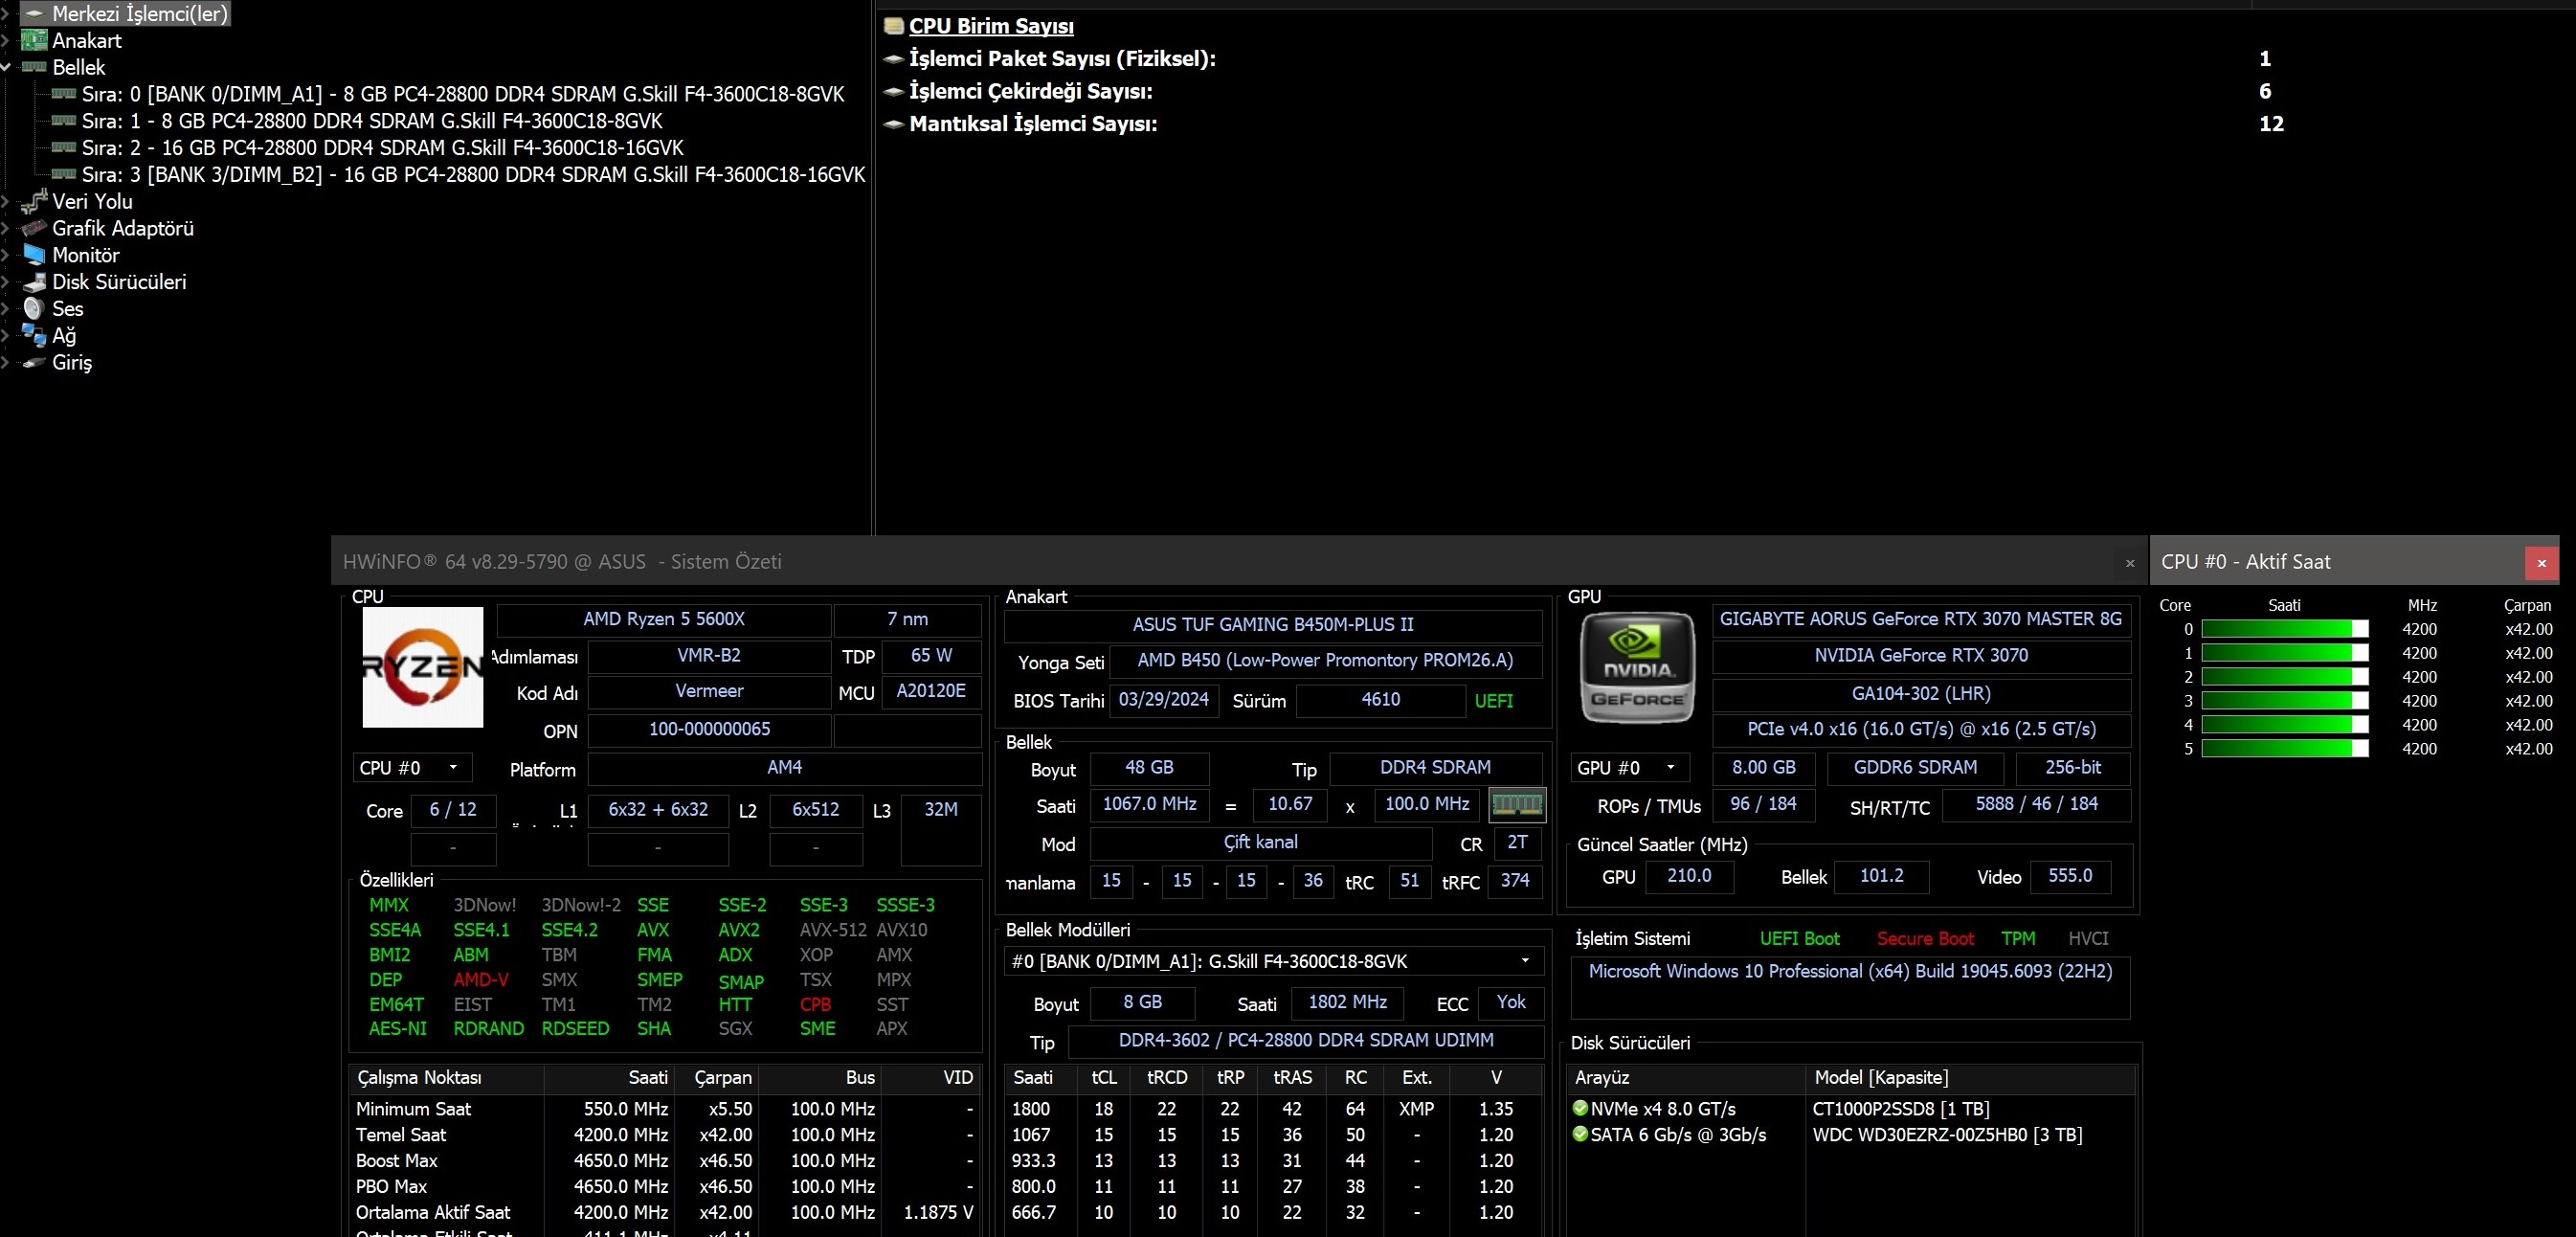
Task: Click the WDC WD30EZRZ-00Z5HB0 [3 TB] disk entry
Action: (1947, 1135)
